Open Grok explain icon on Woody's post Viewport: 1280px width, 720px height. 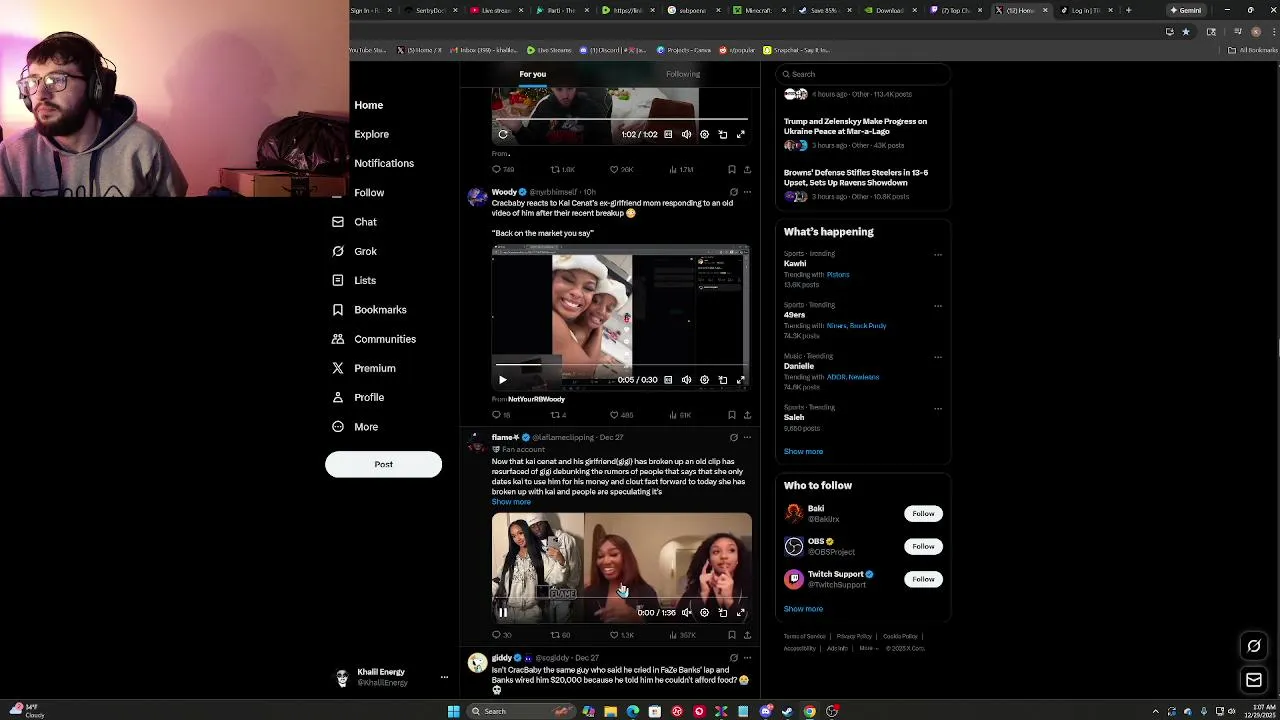tap(733, 192)
